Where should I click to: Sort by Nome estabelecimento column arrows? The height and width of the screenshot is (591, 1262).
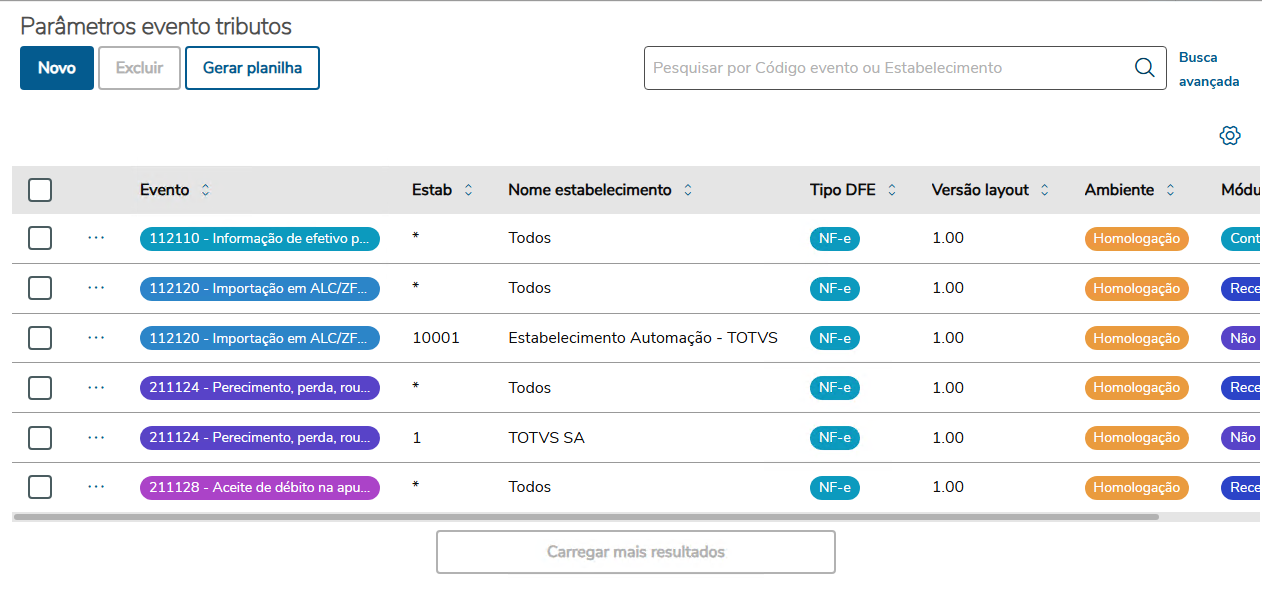point(688,190)
